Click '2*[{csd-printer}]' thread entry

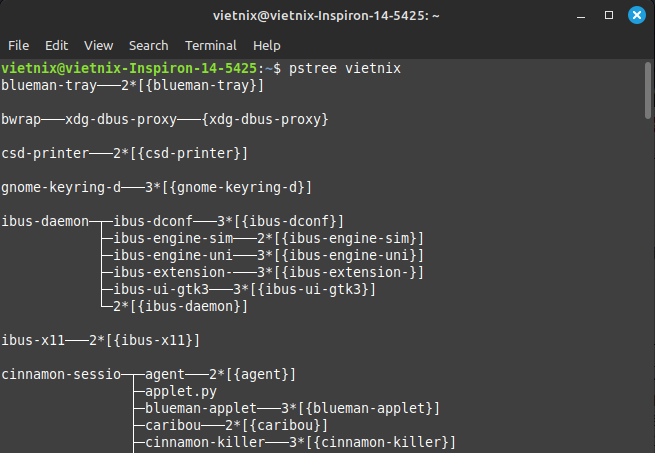point(180,153)
